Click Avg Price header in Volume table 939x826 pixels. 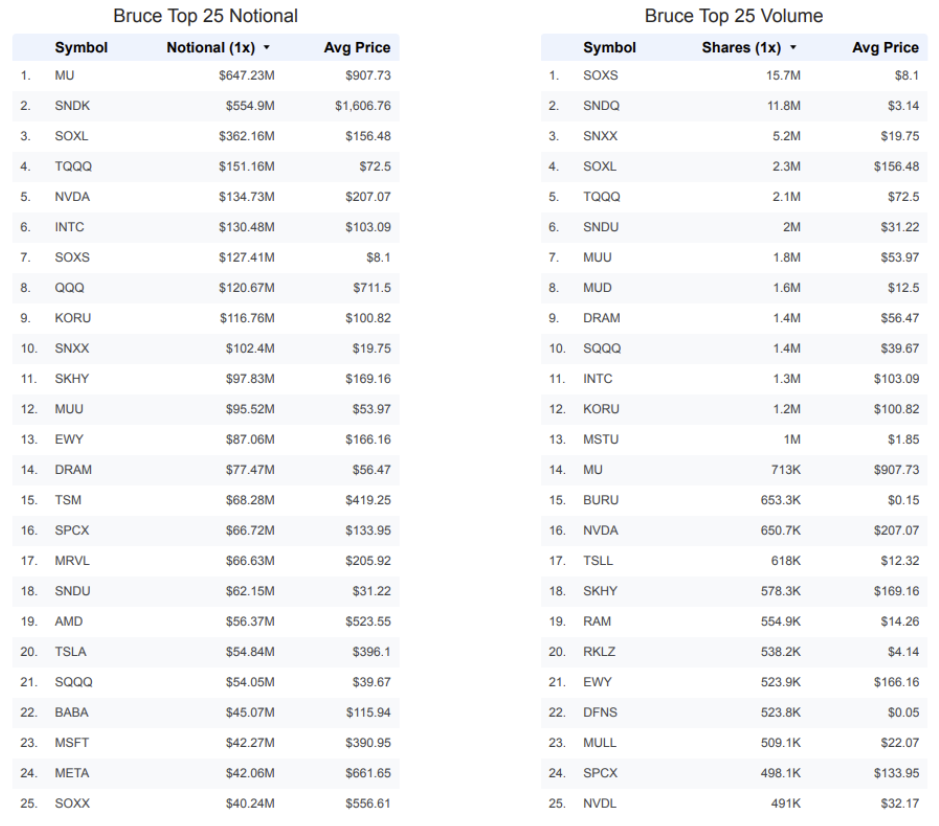[885, 47]
